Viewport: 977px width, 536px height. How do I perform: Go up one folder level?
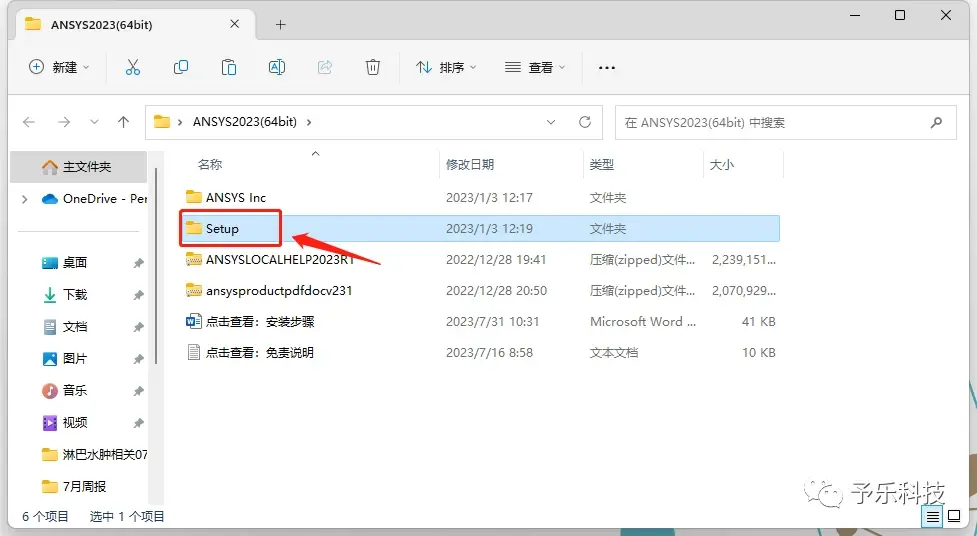(x=123, y=122)
